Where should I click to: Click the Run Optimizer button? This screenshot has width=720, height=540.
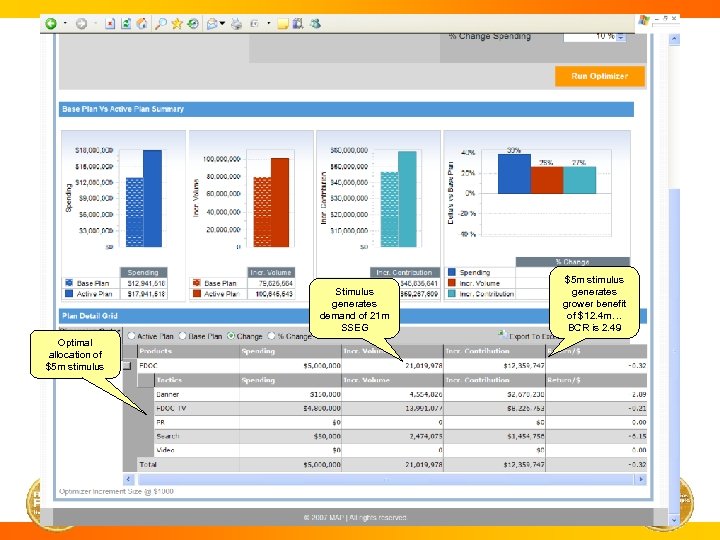[x=600, y=76]
